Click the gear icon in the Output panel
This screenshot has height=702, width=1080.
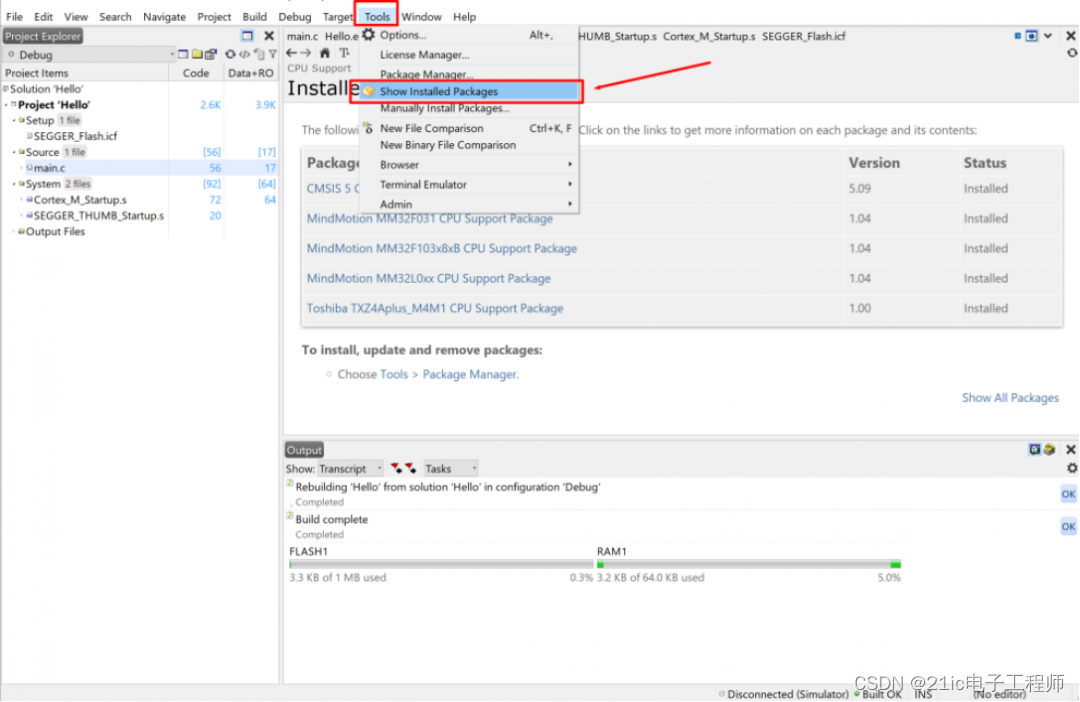pos(1071,466)
